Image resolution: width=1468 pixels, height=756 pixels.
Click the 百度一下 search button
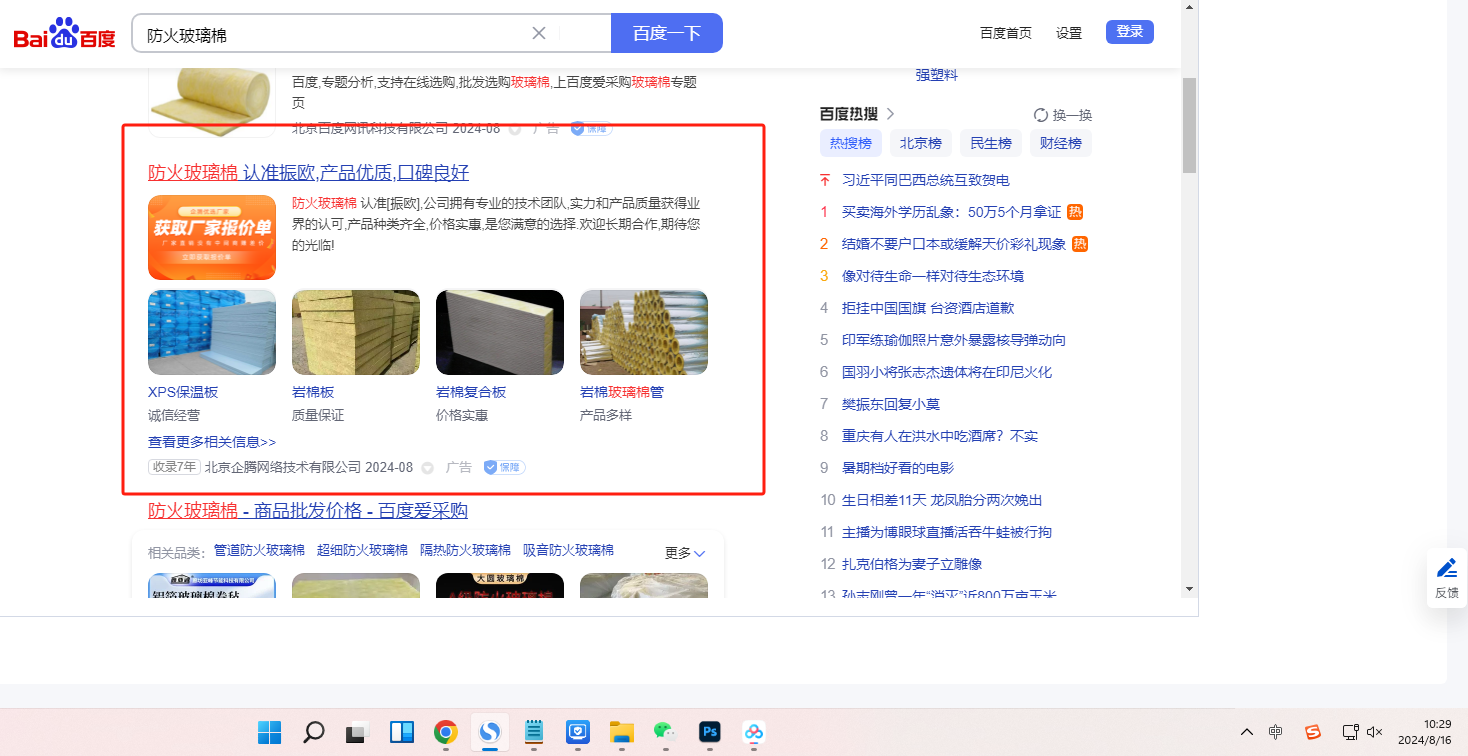pyautogui.click(x=667, y=33)
